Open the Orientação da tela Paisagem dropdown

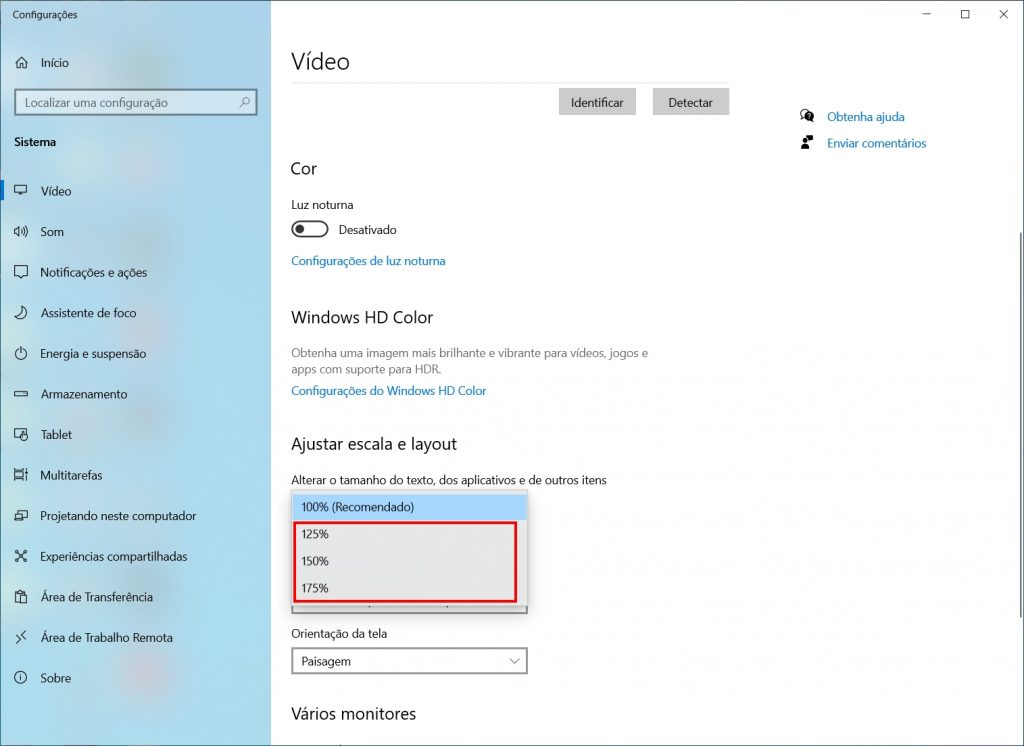[x=409, y=661]
